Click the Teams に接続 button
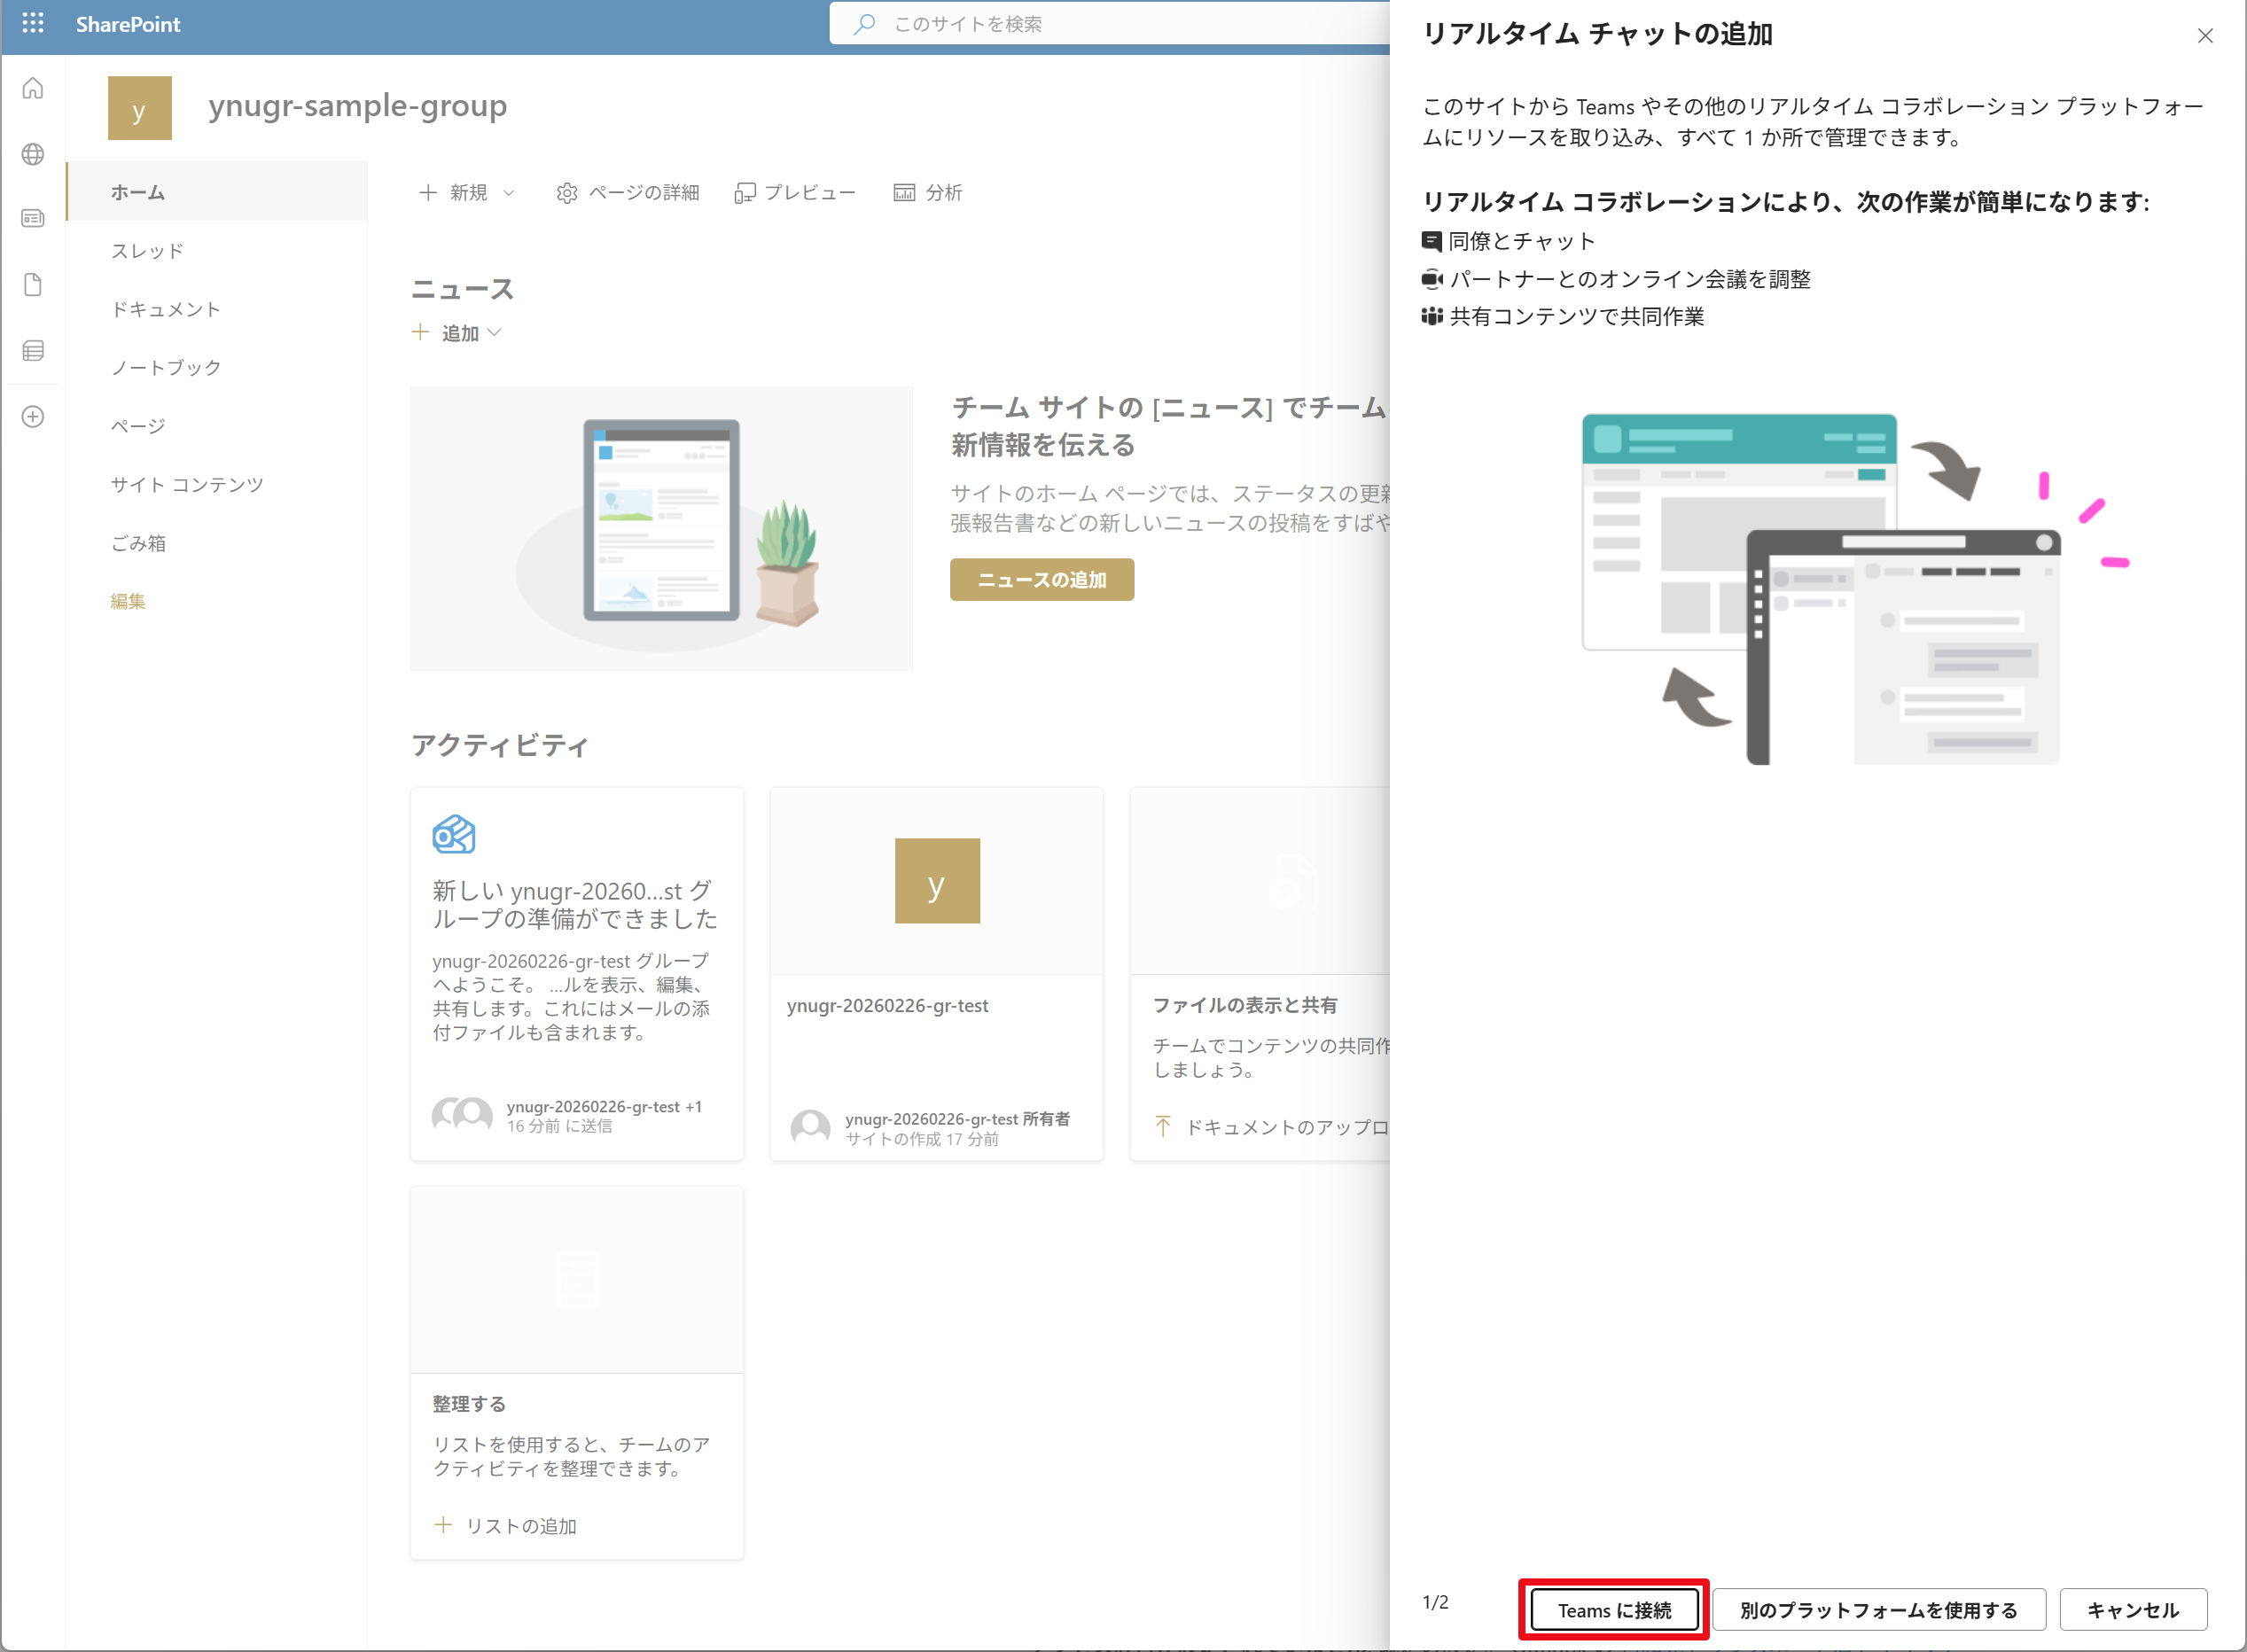Viewport: 2247px width, 1652px height. 1613,1610
